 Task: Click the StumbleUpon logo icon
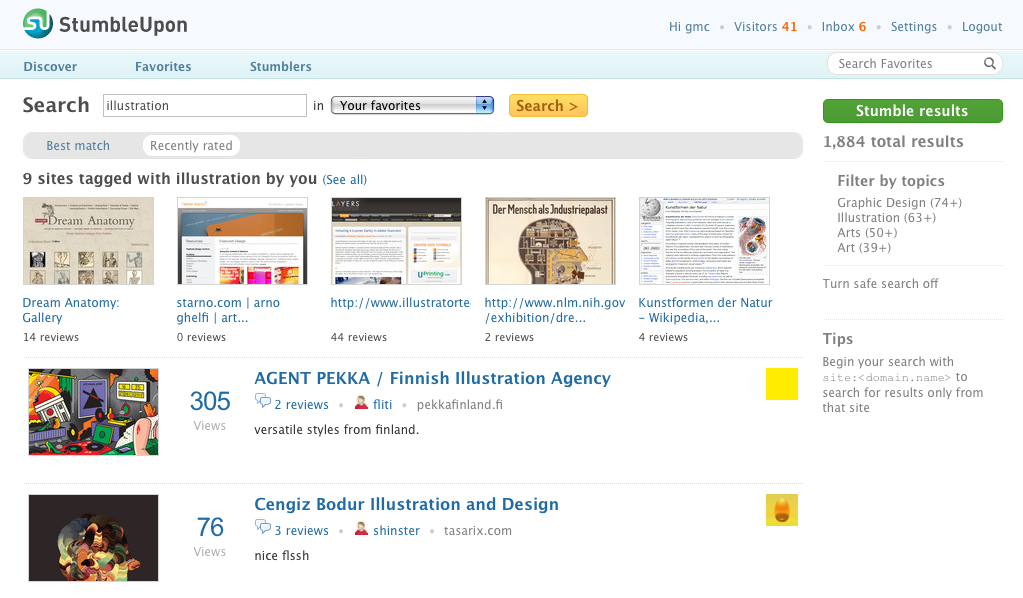click(38, 24)
